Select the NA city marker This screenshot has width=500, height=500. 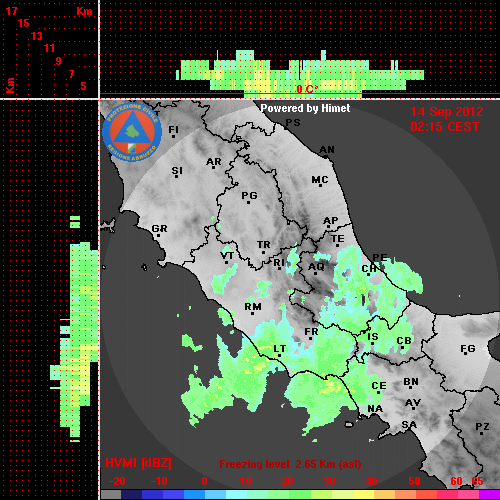pyautogui.click(x=375, y=410)
